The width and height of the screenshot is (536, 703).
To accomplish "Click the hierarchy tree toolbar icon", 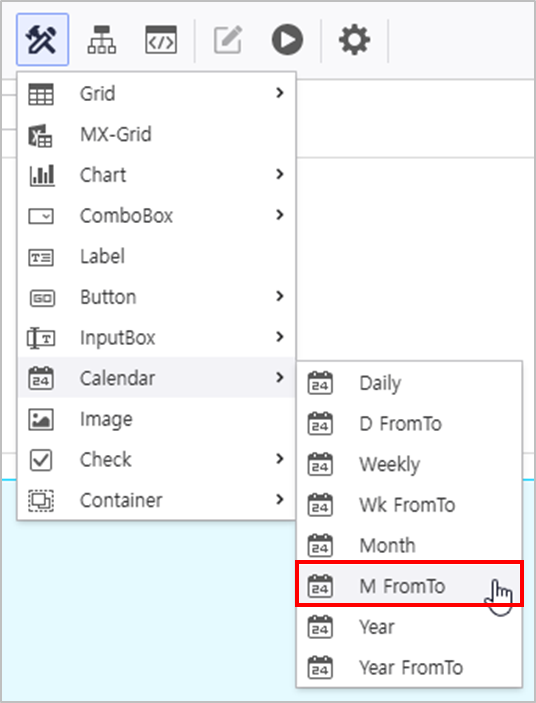I will pos(102,39).
